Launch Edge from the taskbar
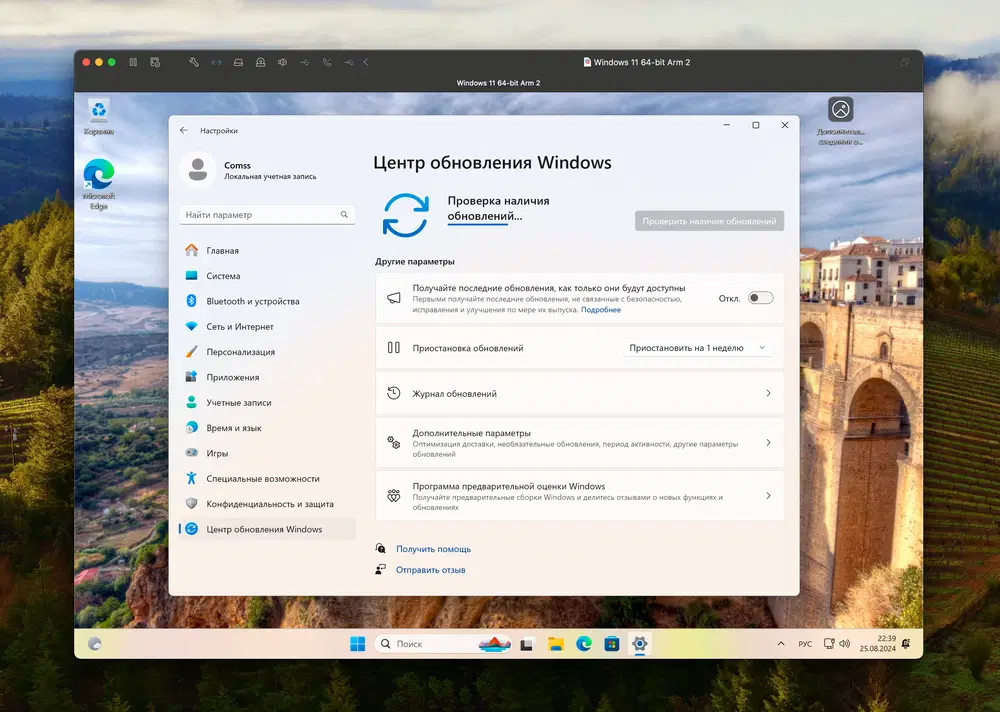 (584, 644)
